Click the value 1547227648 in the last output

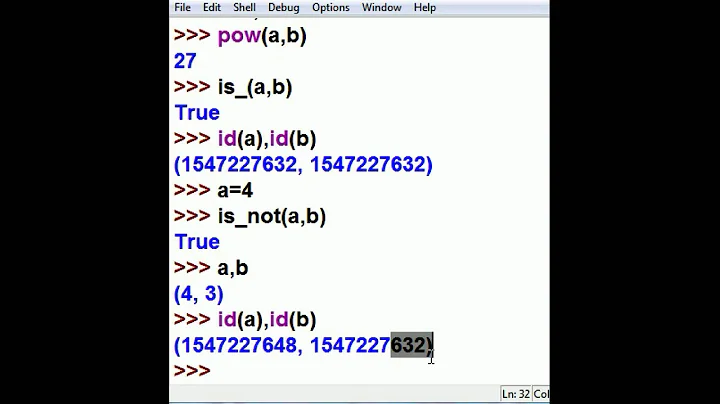point(239,345)
